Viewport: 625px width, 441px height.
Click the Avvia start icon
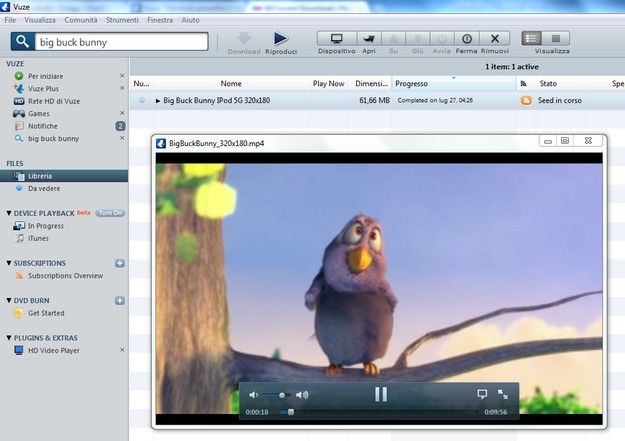442,39
